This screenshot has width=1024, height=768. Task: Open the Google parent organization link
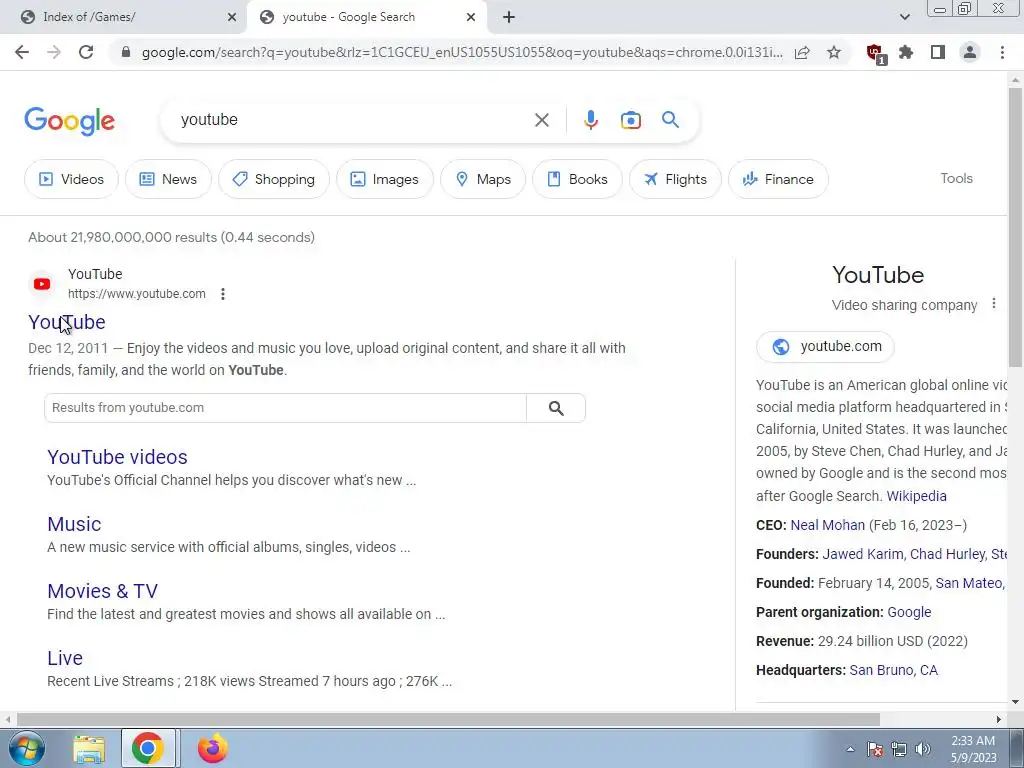click(x=909, y=613)
